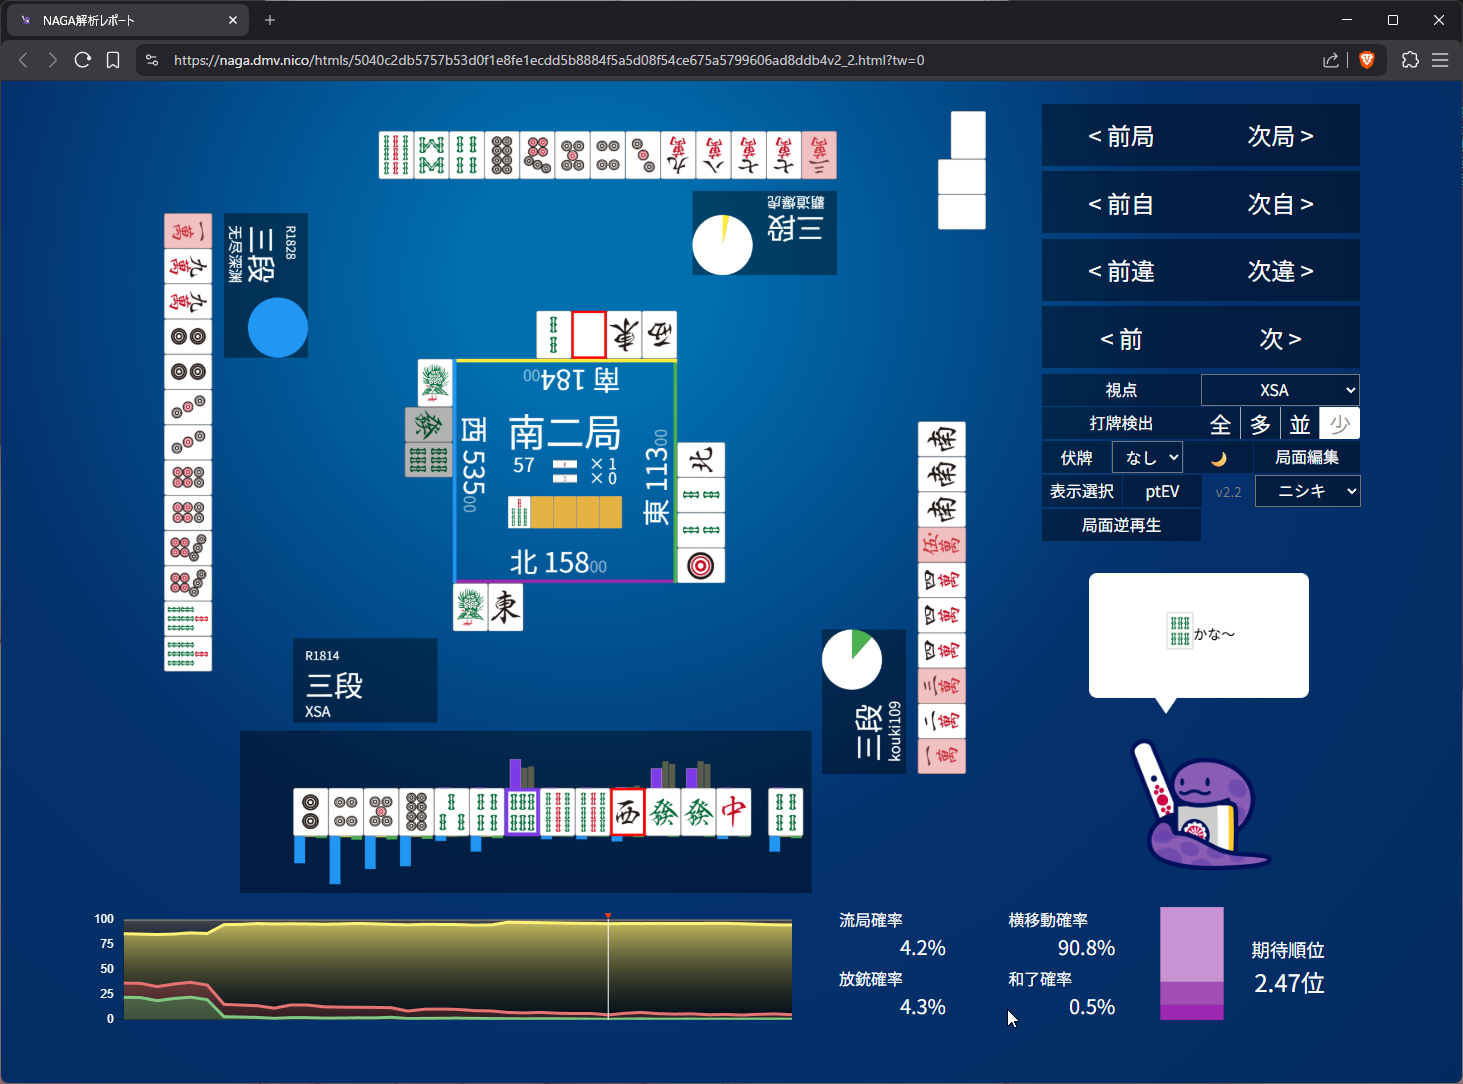This screenshot has height=1084, width=1463.
Task: Click the 局面編集 button
Action: [x=1306, y=458]
